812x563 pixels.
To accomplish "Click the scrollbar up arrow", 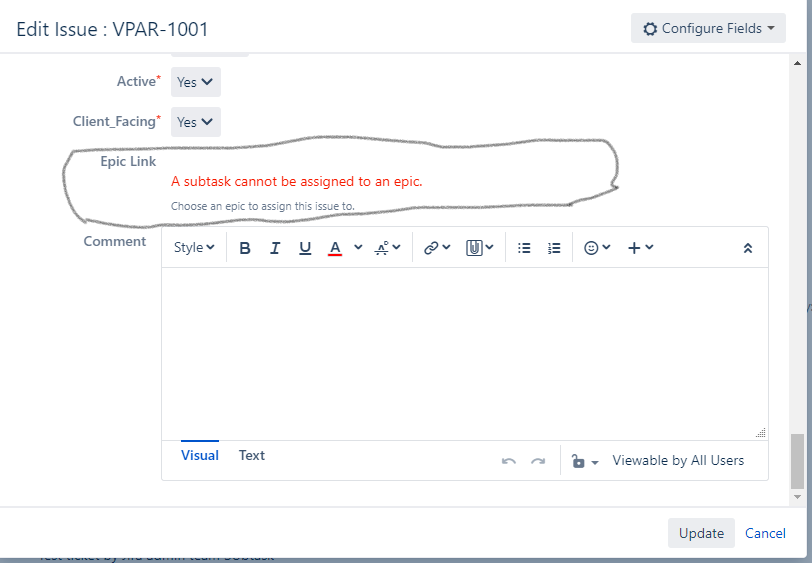I will [798, 63].
